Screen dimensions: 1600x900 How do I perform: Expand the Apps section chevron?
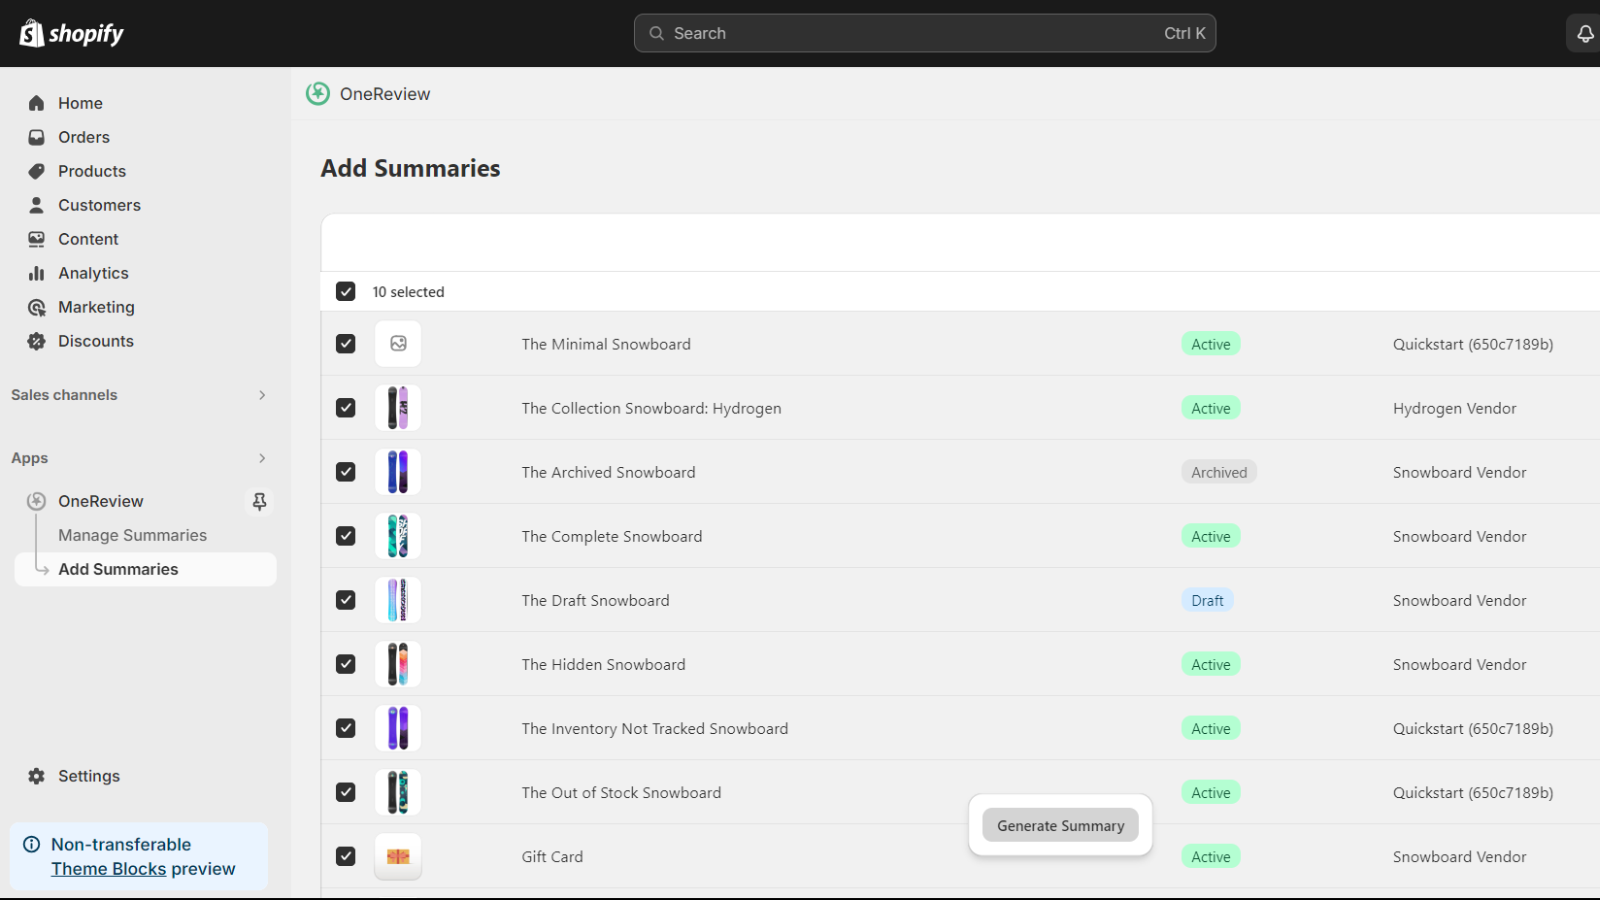[x=262, y=458]
